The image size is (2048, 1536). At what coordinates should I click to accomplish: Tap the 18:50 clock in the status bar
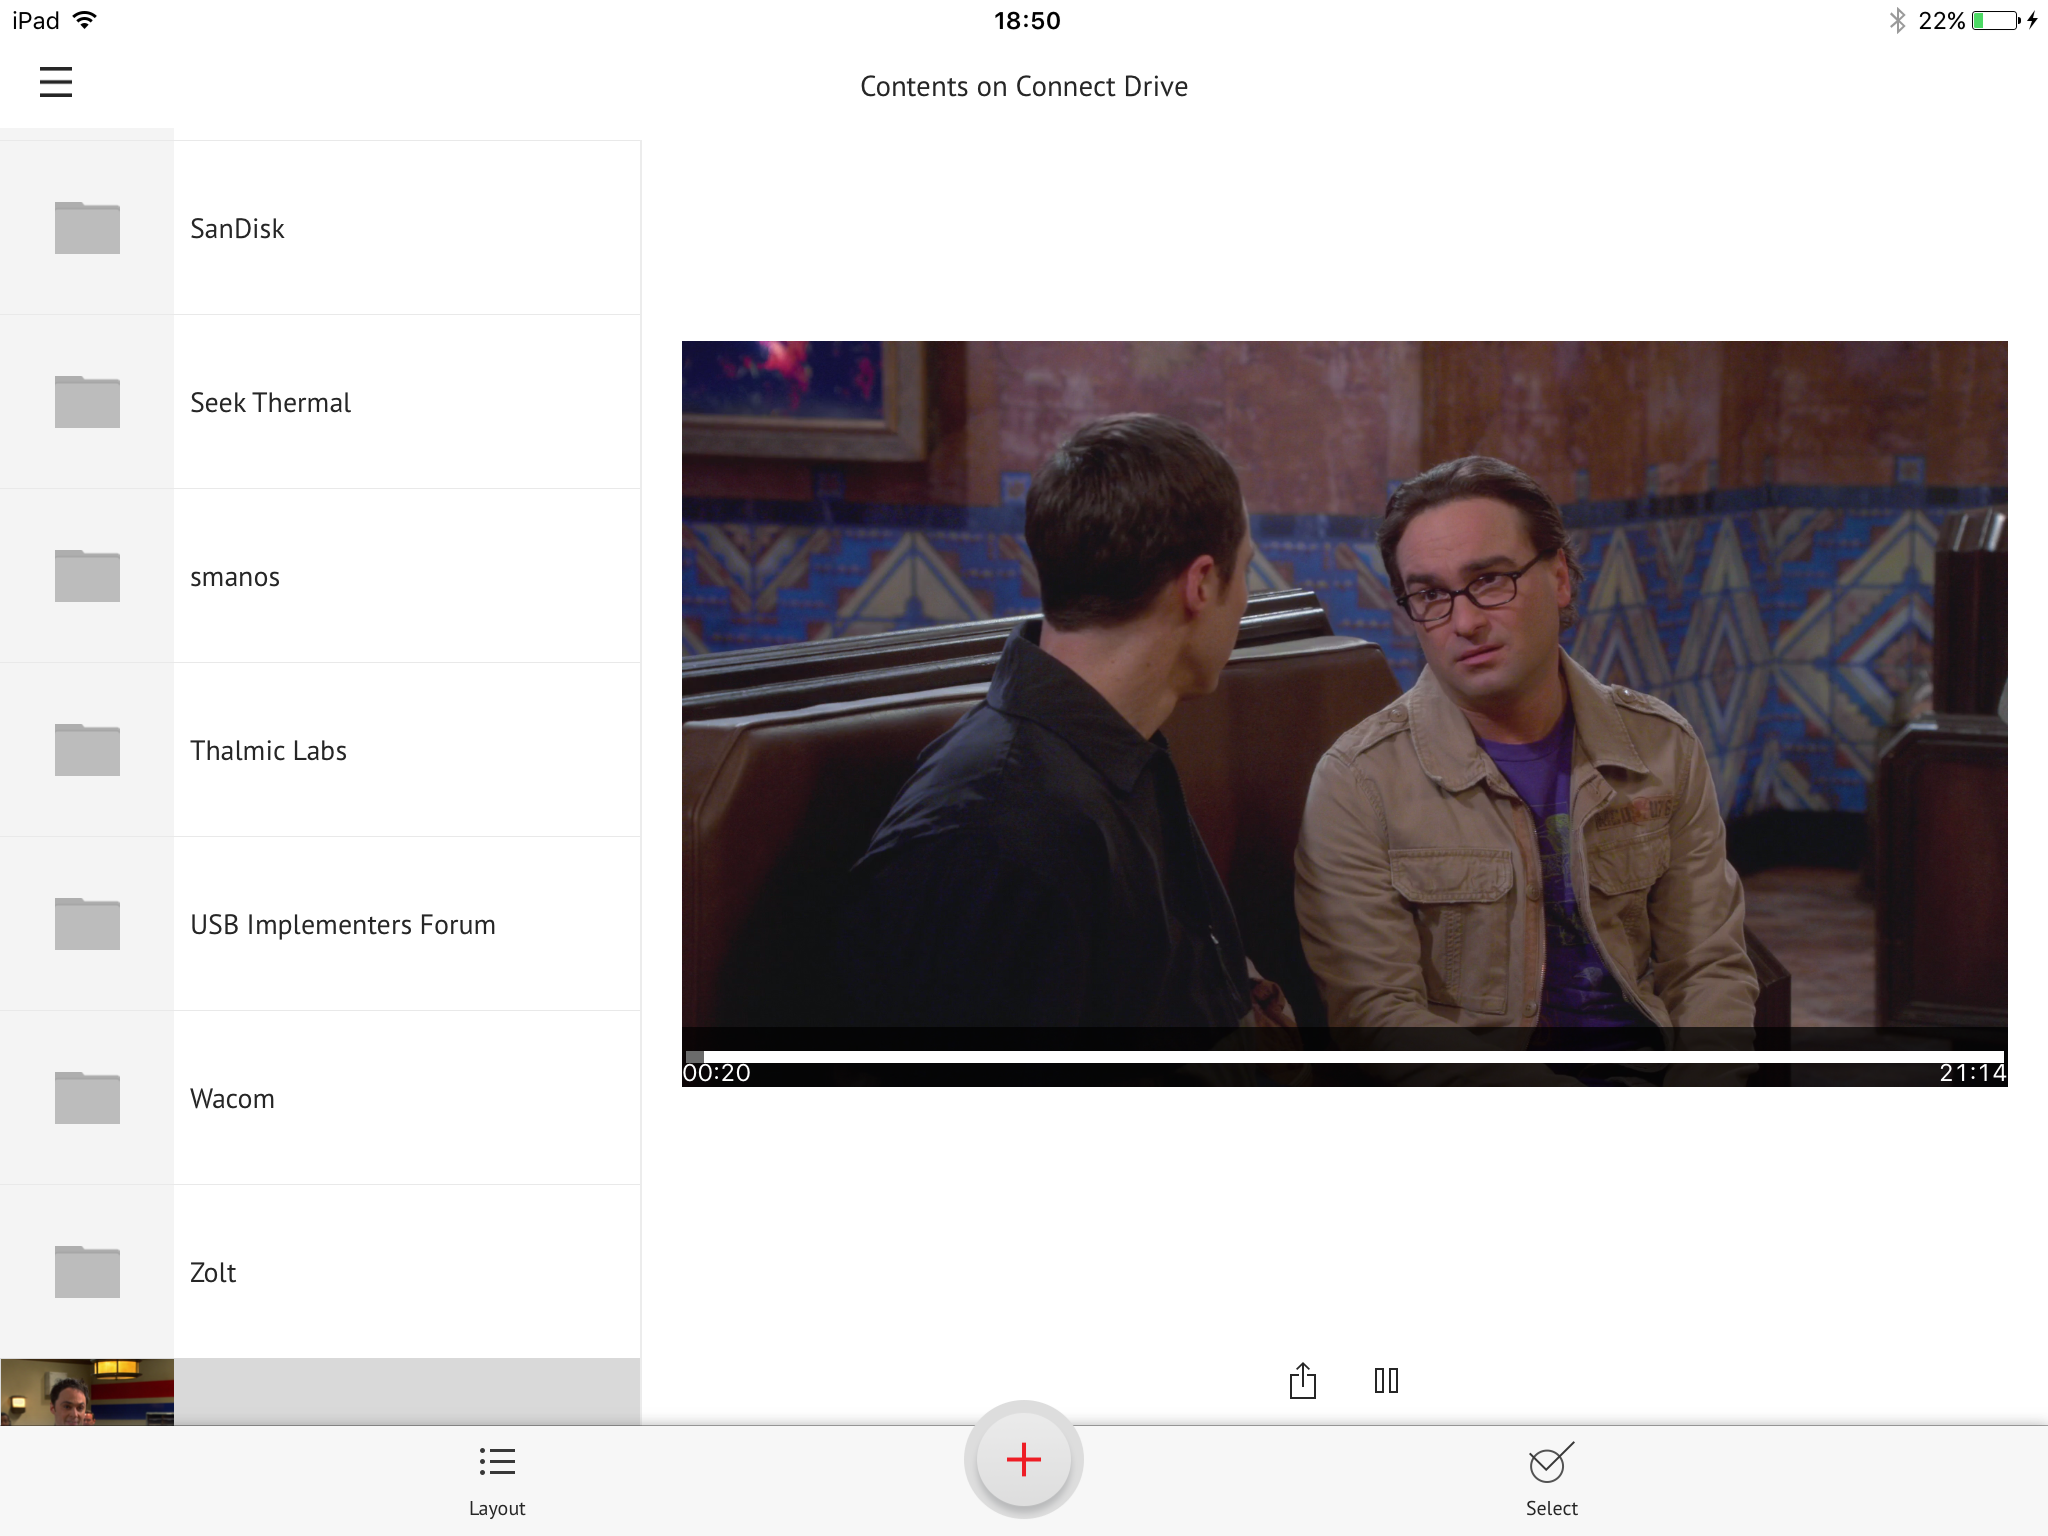1027,21
